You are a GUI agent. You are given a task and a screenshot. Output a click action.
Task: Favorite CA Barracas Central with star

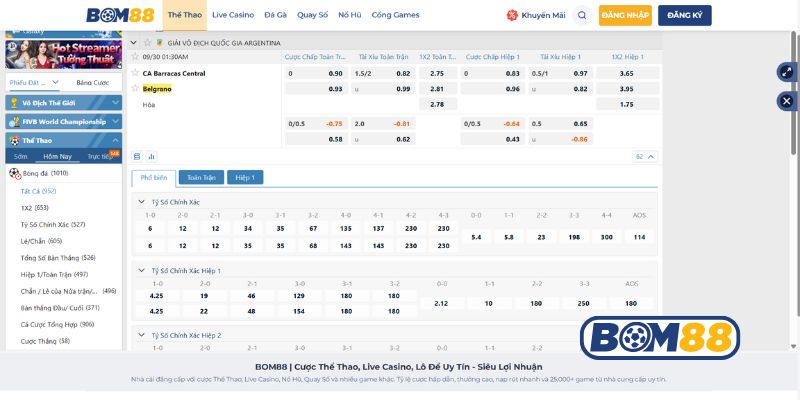(136, 73)
